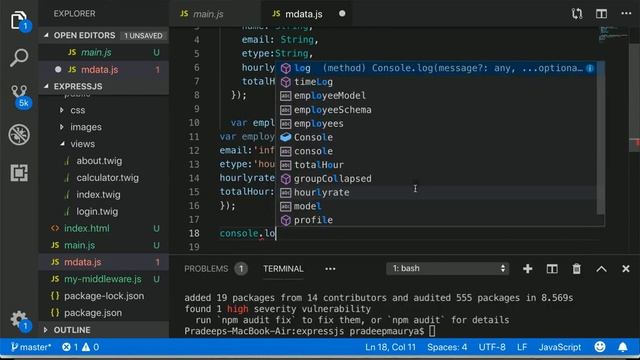The height and width of the screenshot is (360, 640).
Task: Choose Console class suggestion
Action: 437,137
